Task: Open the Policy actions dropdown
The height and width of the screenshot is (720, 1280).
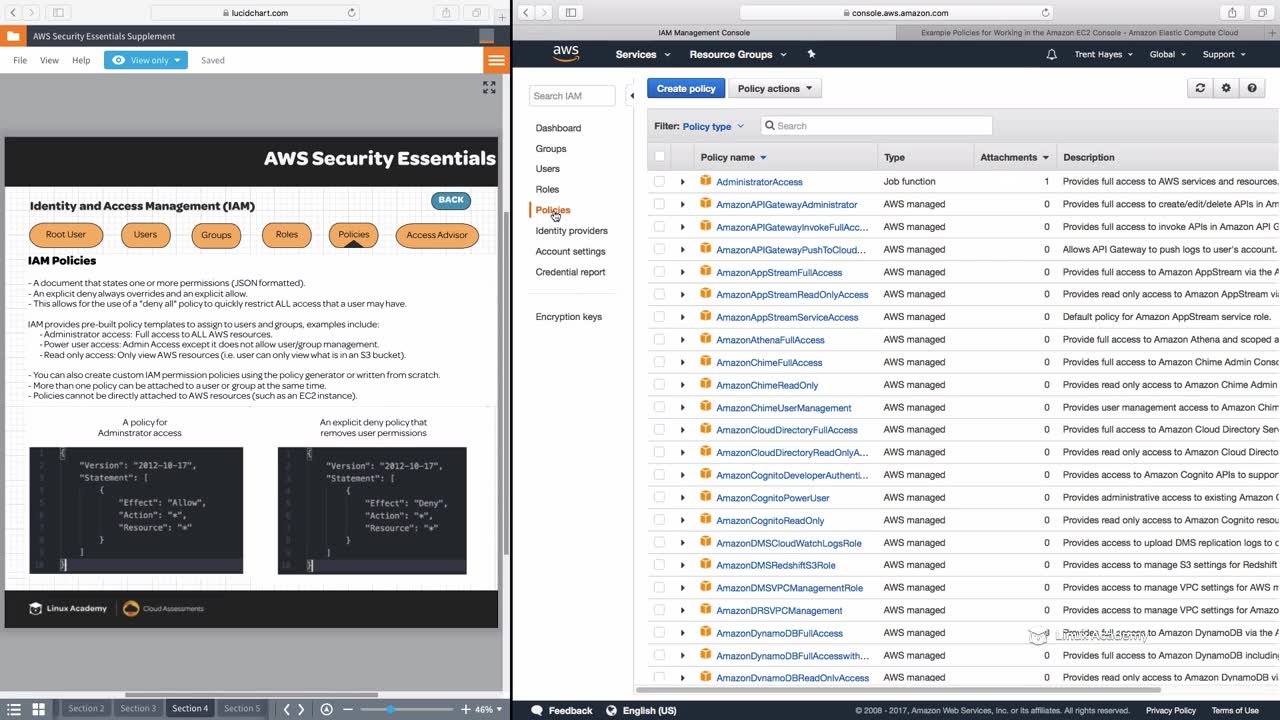Action: pos(776,88)
